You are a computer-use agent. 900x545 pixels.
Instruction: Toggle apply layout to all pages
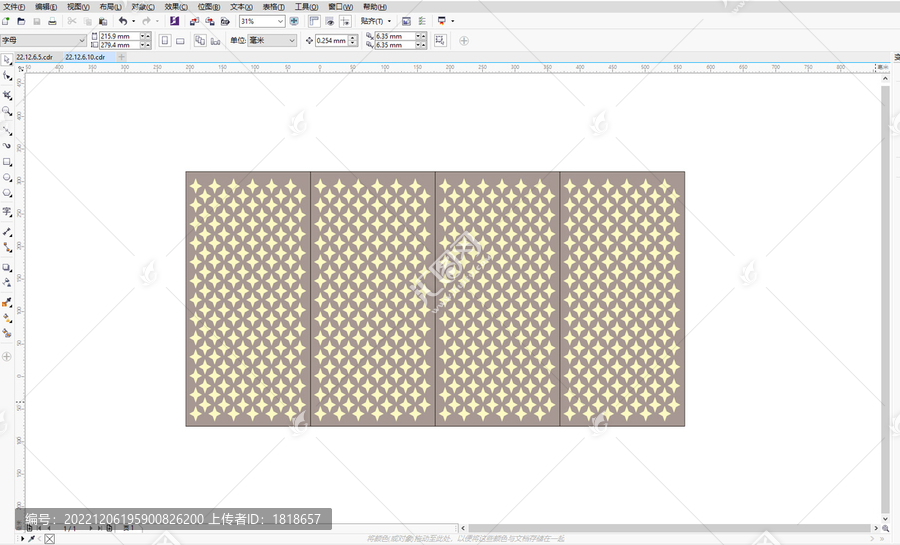(200, 41)
